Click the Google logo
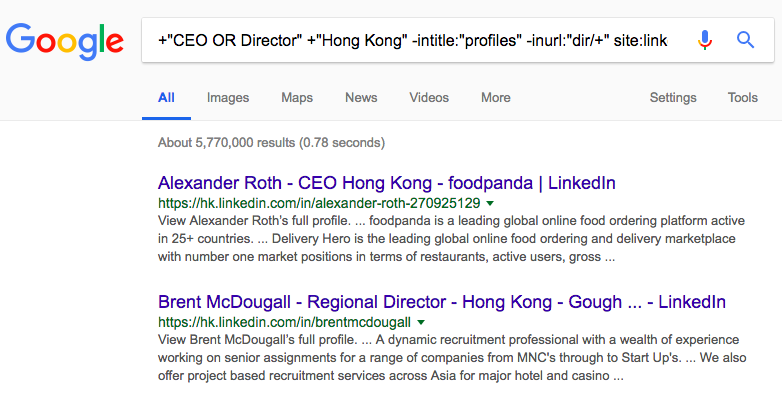 point(65,41)
